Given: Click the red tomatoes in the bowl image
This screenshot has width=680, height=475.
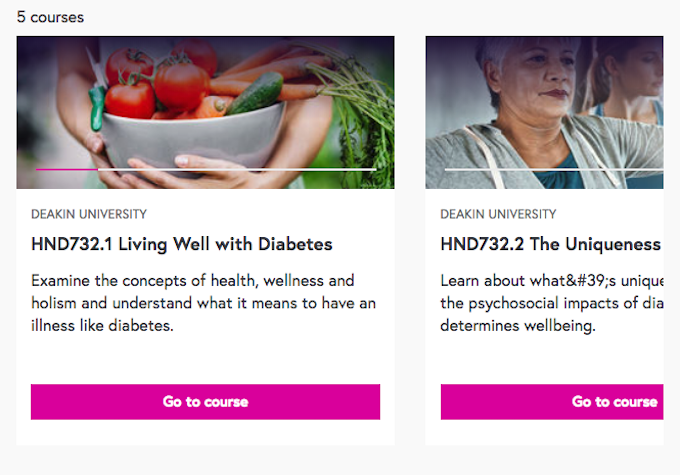Looking at the screenshot, I should (x=158, y=80).
